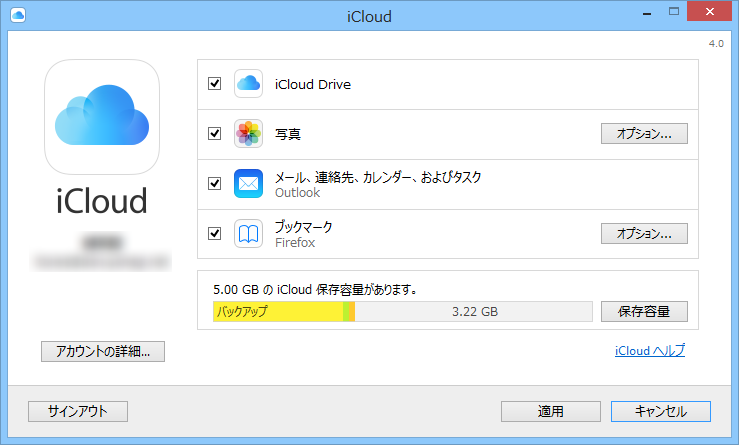Click the iCloud wordmark under the logo
The image size is (739, 445).
(102, 201)
